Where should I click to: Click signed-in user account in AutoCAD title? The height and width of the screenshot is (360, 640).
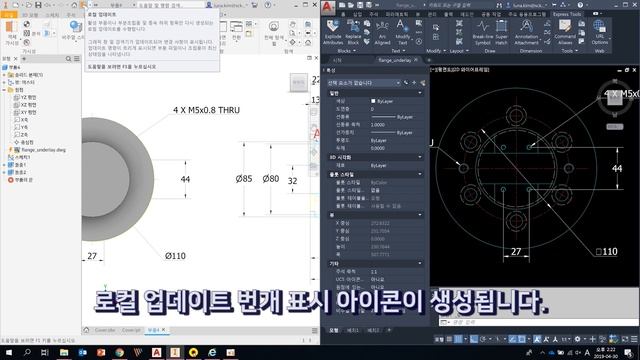point(526,5)
